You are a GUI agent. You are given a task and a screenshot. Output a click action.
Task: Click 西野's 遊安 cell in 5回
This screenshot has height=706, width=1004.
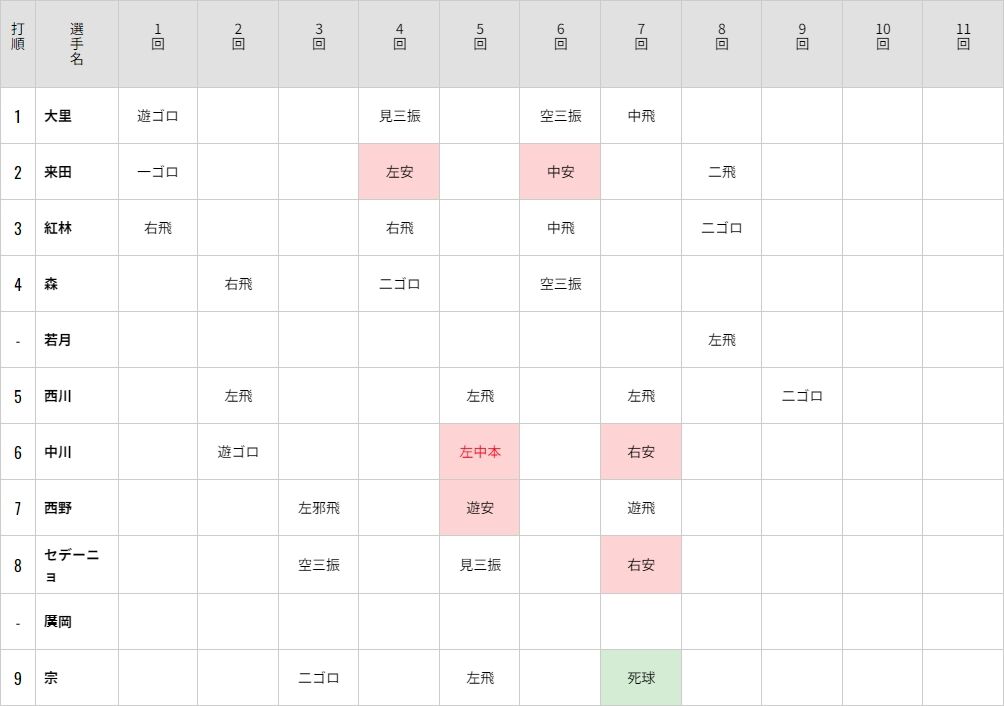coord(480,508)
